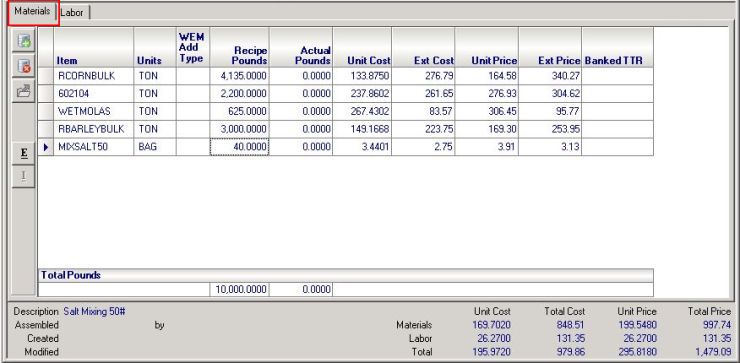Click the ext cost 223.75 cell

click(423, 129)
